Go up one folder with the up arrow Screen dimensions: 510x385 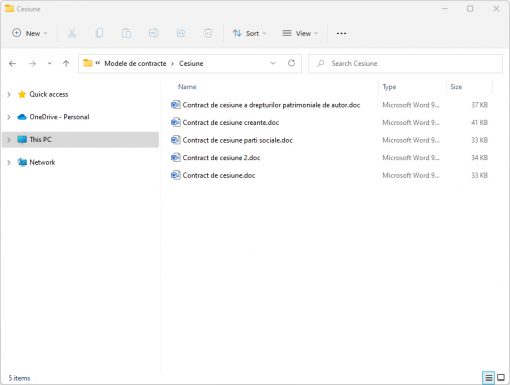66,63
